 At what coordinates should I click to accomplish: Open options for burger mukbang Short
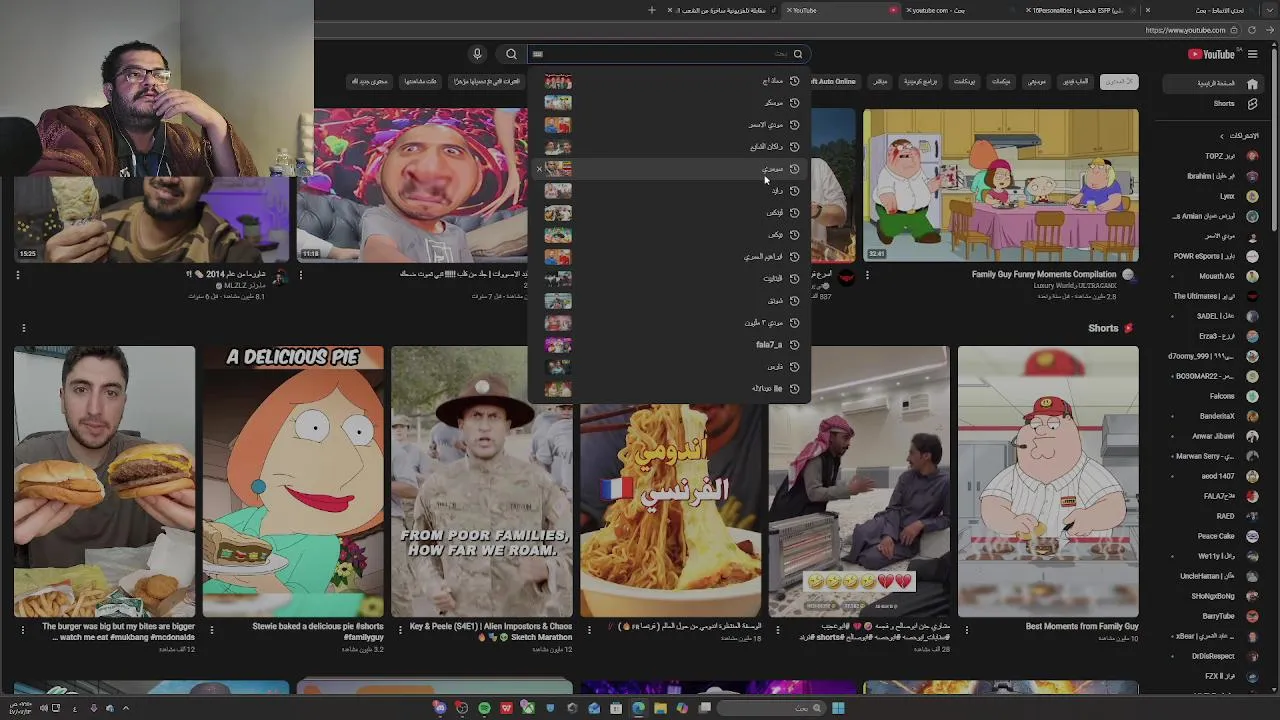point(23,629)
